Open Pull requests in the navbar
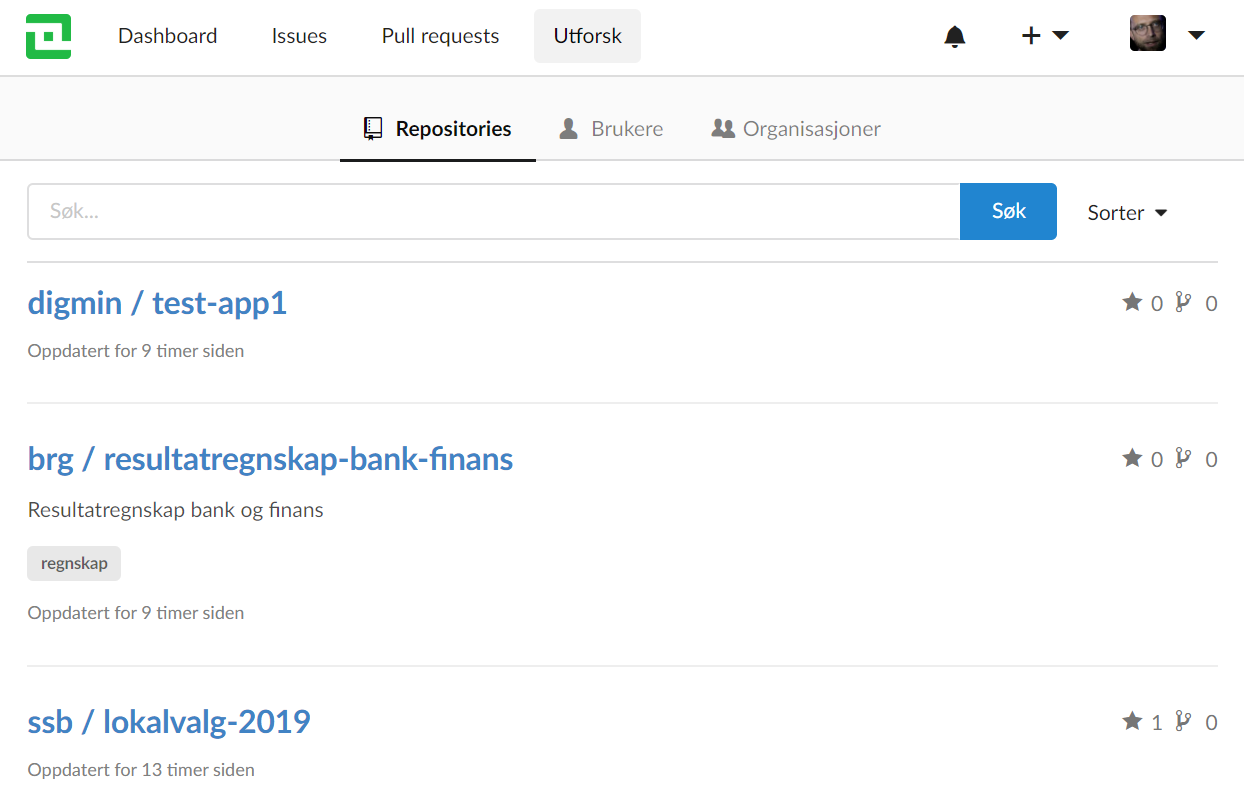The width and height of the screenshot is (1244, 805). pyautogui.click(x=440, y=36)
